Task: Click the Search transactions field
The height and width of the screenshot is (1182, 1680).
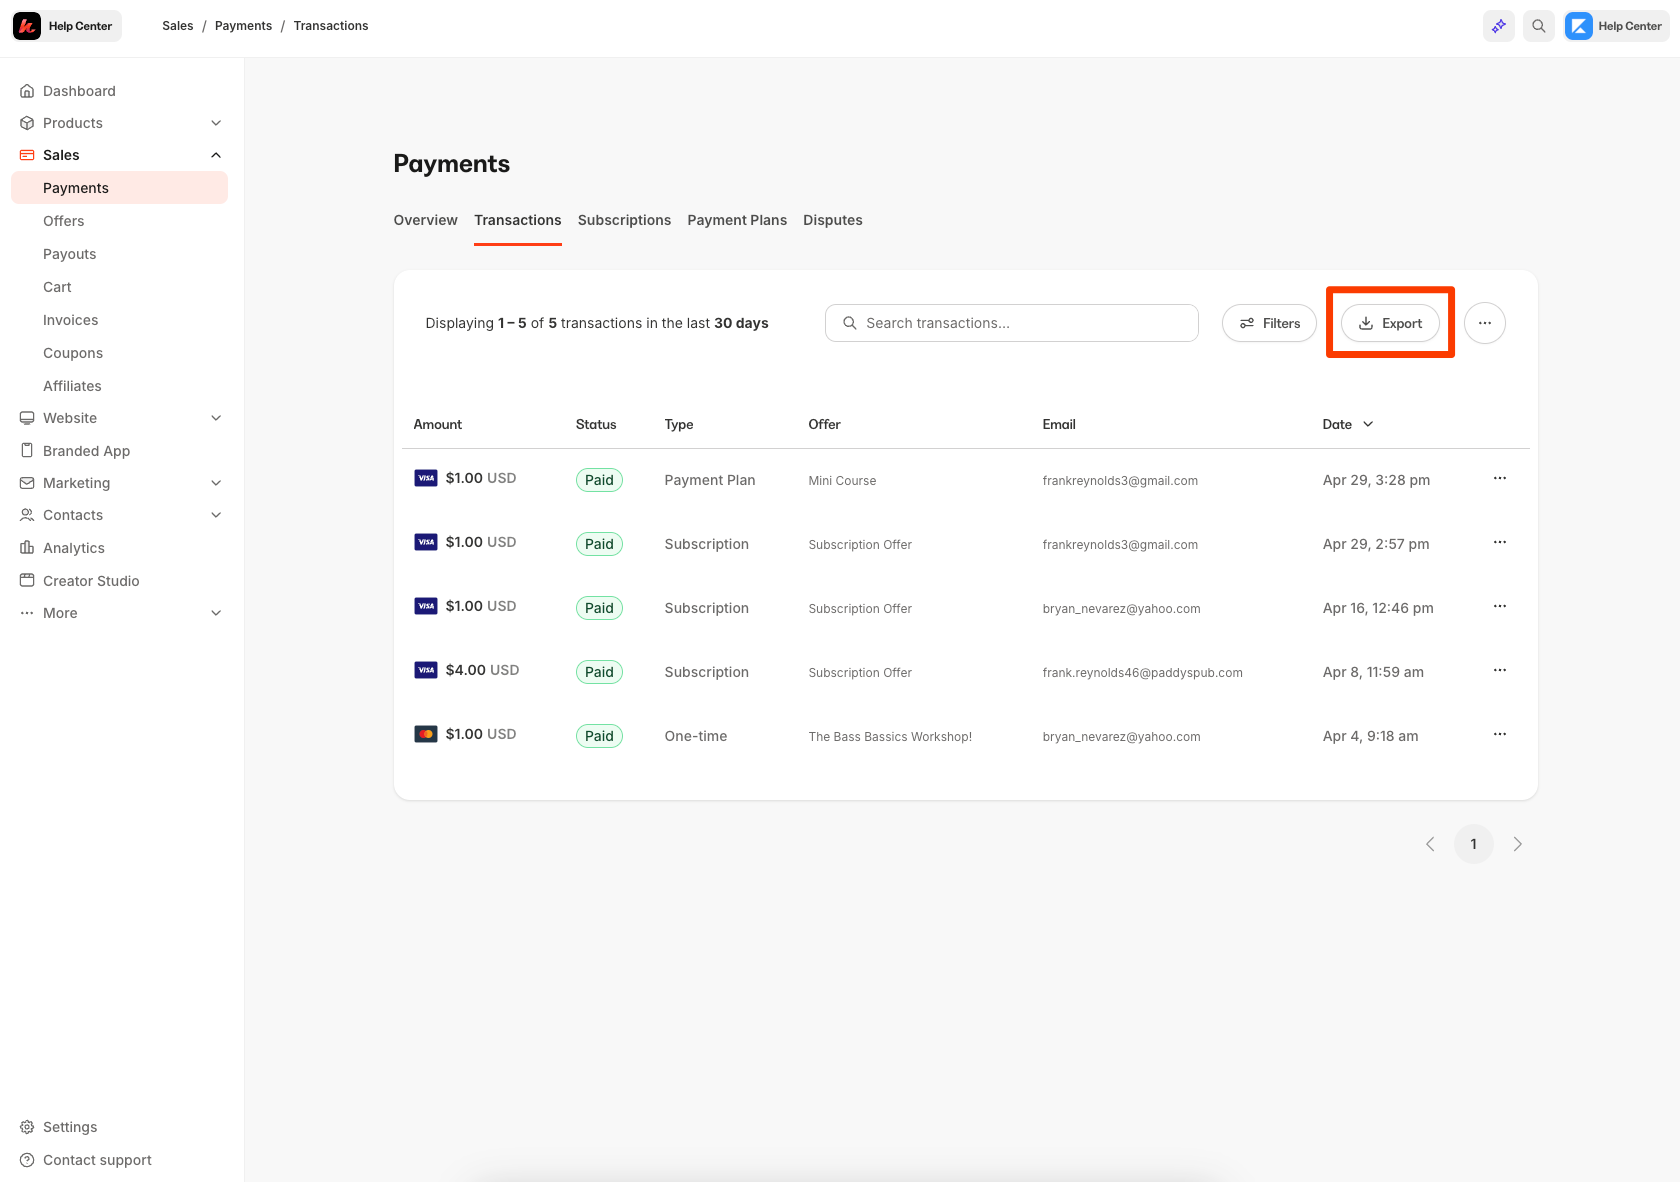Action: (x=1012, y=323)
